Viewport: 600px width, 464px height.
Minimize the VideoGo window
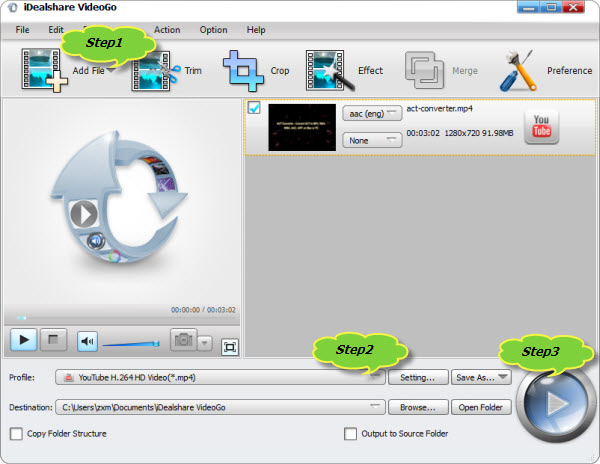coord(528,7)
